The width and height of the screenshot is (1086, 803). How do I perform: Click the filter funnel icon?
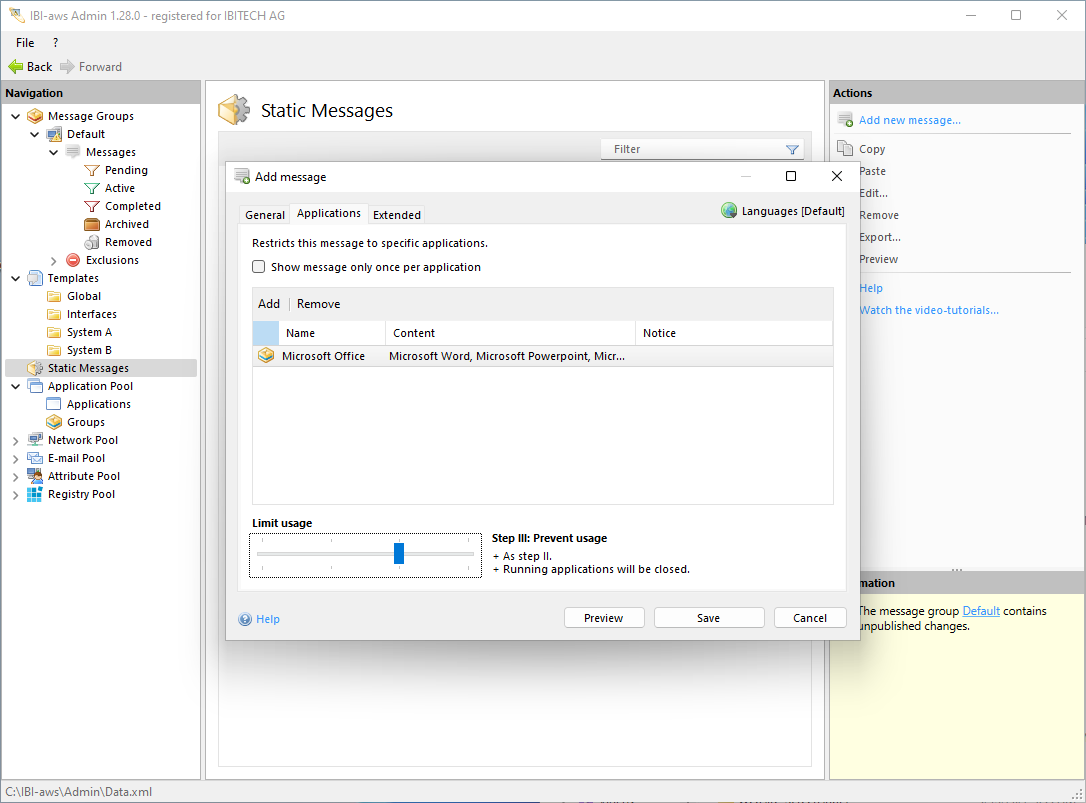coord(792,150)
